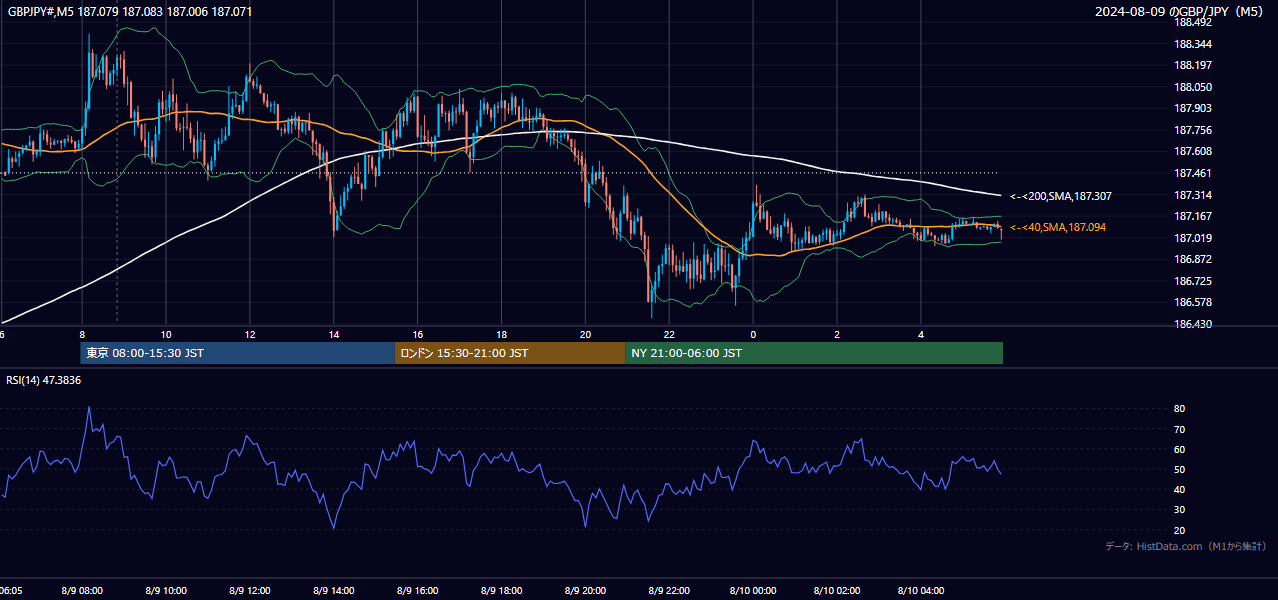
Task: Click hour label 14 under the price chart
Action: click(334, 334)
